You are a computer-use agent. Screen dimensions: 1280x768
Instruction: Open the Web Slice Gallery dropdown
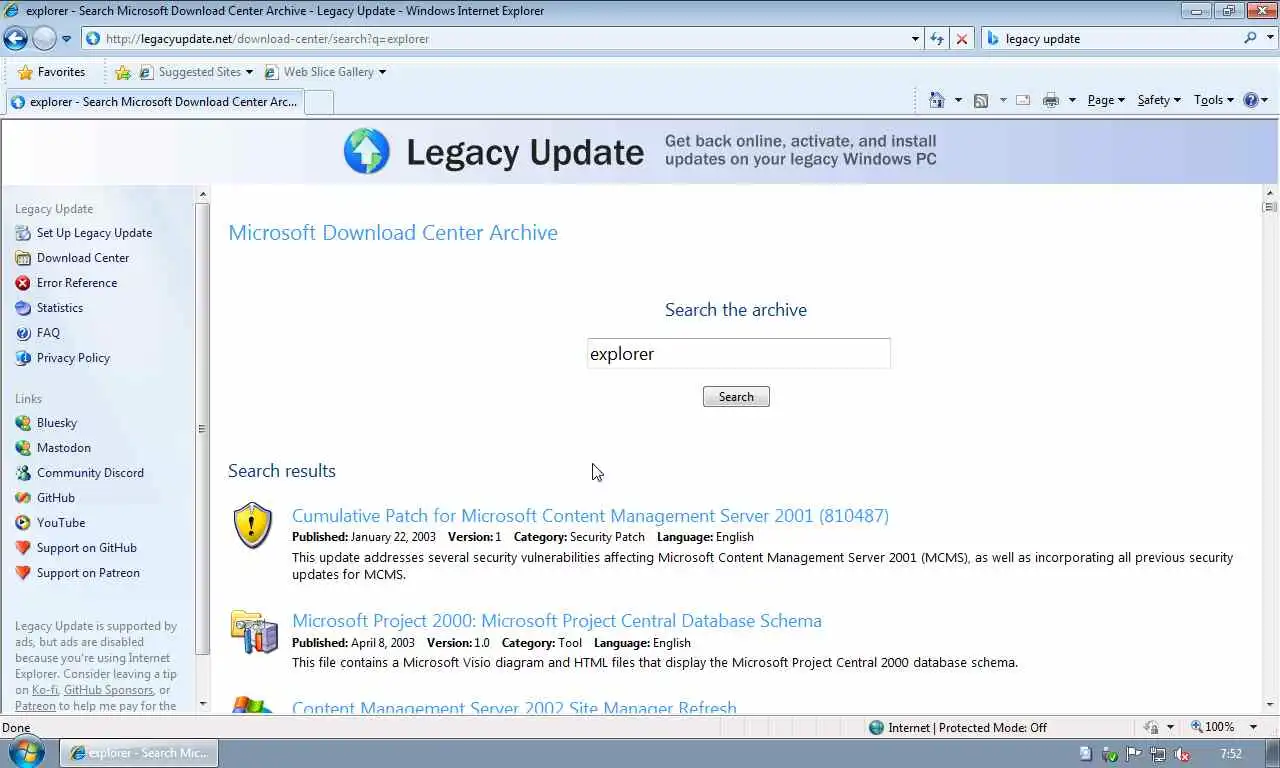click(x=324, y=72)
